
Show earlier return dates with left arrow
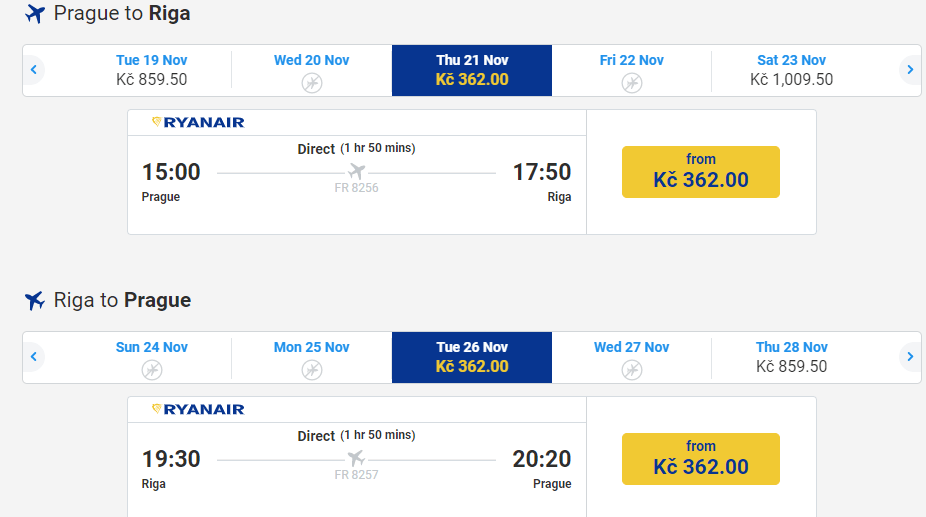34,357
